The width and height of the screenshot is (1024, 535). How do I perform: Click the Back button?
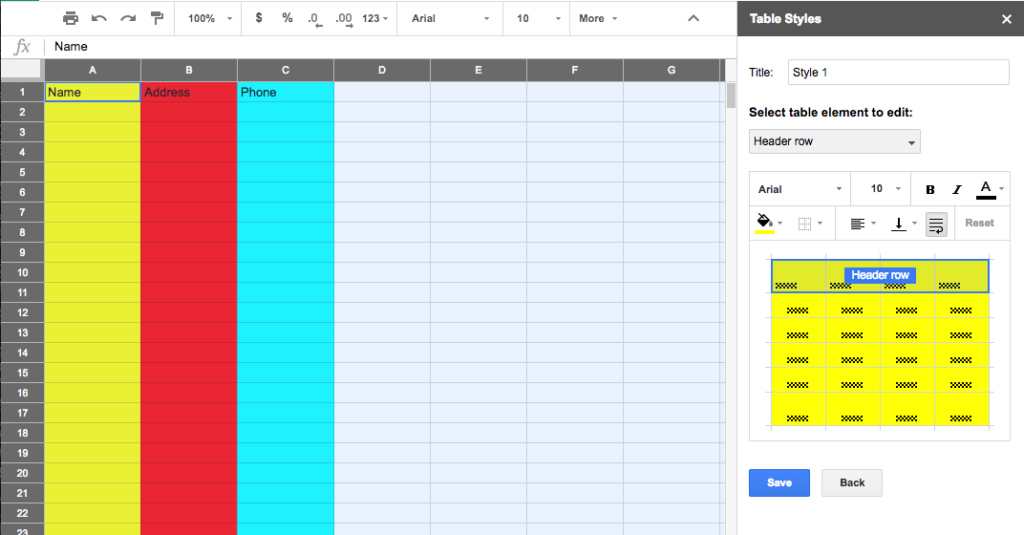[852, 482]
